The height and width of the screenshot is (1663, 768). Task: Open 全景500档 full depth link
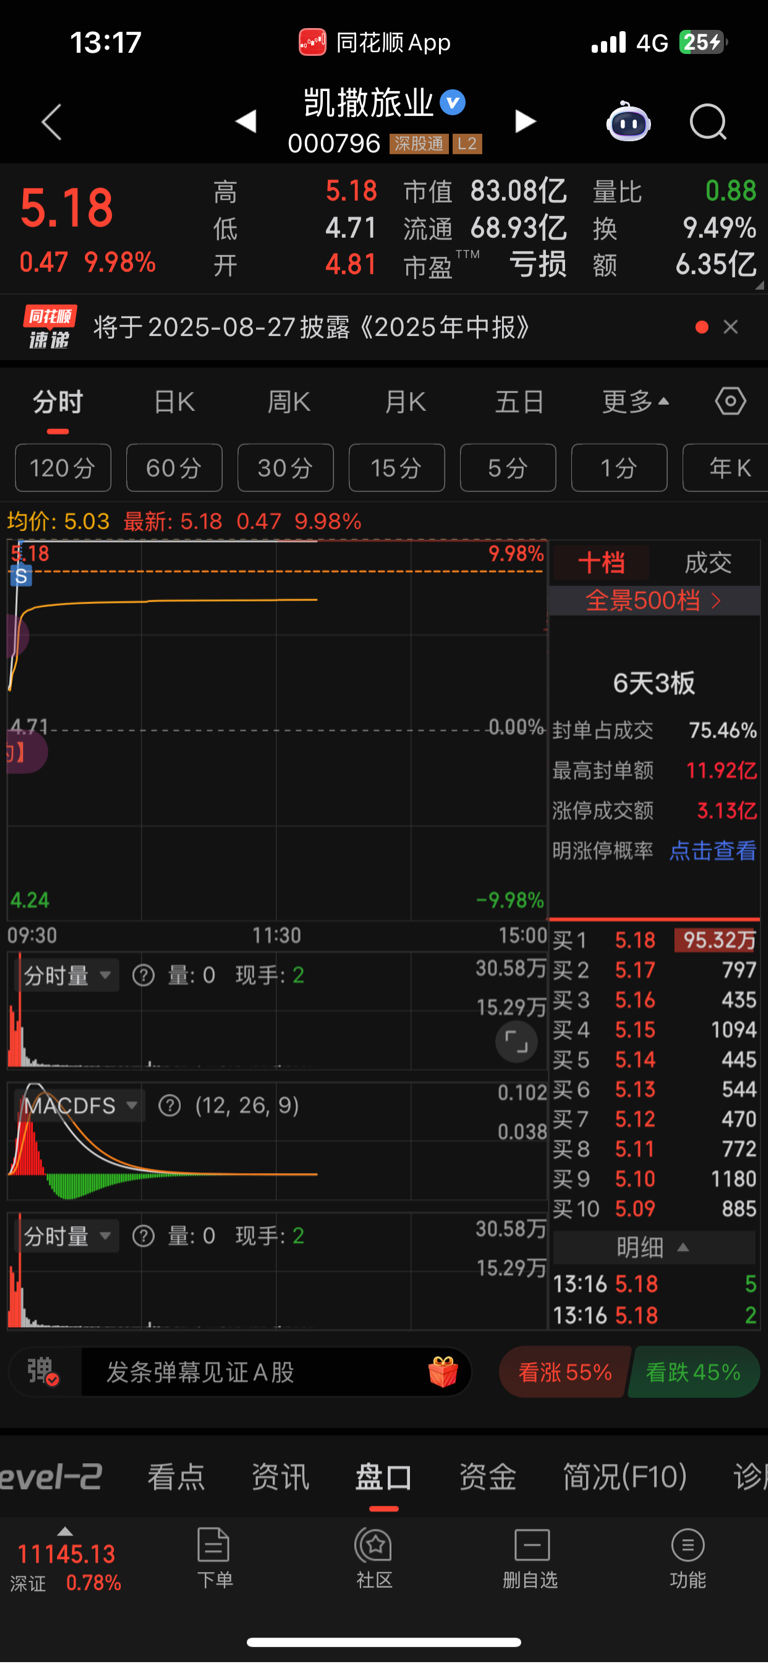[654, 600]
